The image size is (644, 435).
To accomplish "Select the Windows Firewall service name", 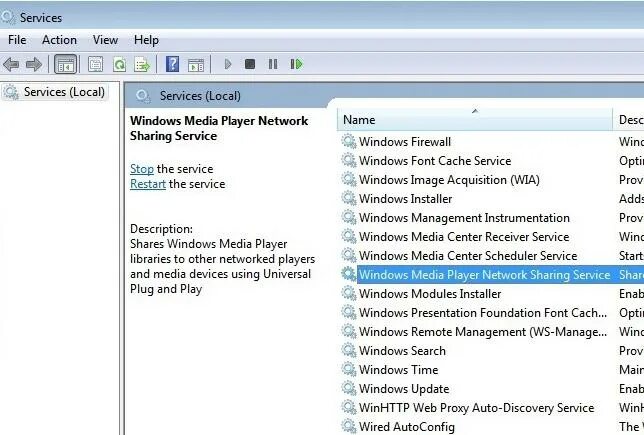I will [x=405, y=142].
